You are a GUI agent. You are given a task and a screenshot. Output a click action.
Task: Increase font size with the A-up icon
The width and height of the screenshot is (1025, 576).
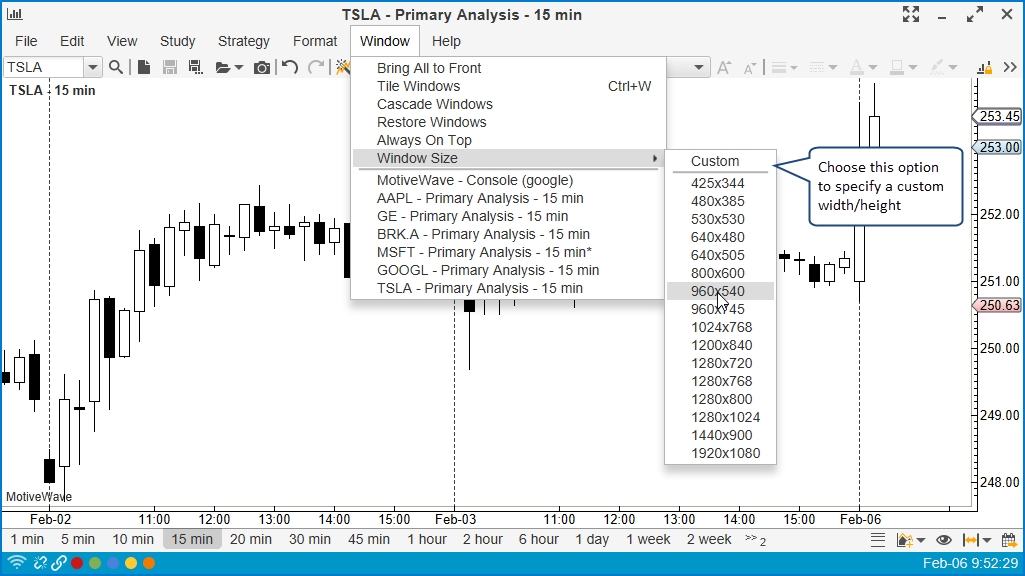click(724, 67)
